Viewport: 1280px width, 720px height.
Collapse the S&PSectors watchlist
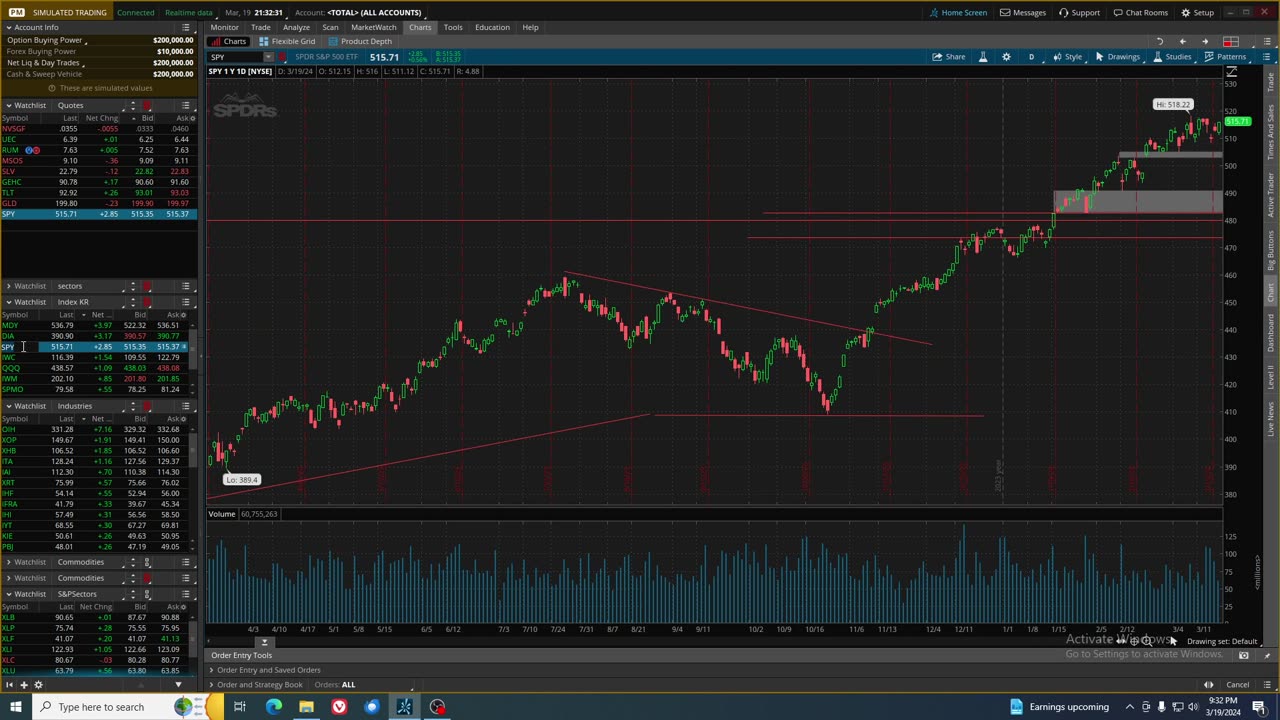8,594
